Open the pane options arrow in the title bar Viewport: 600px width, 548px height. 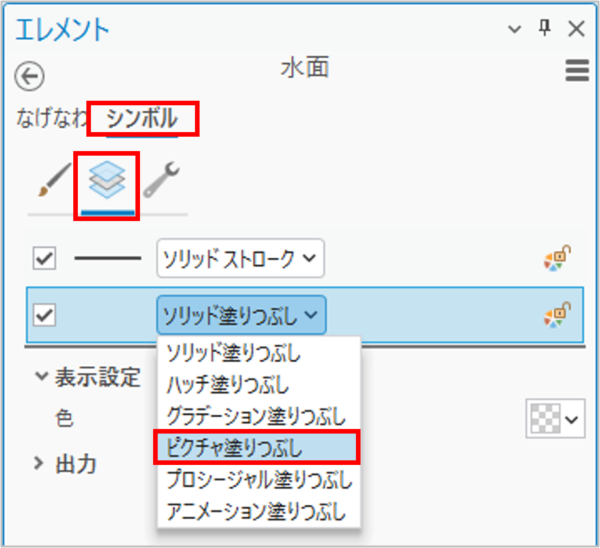click(x=518, y=29)
